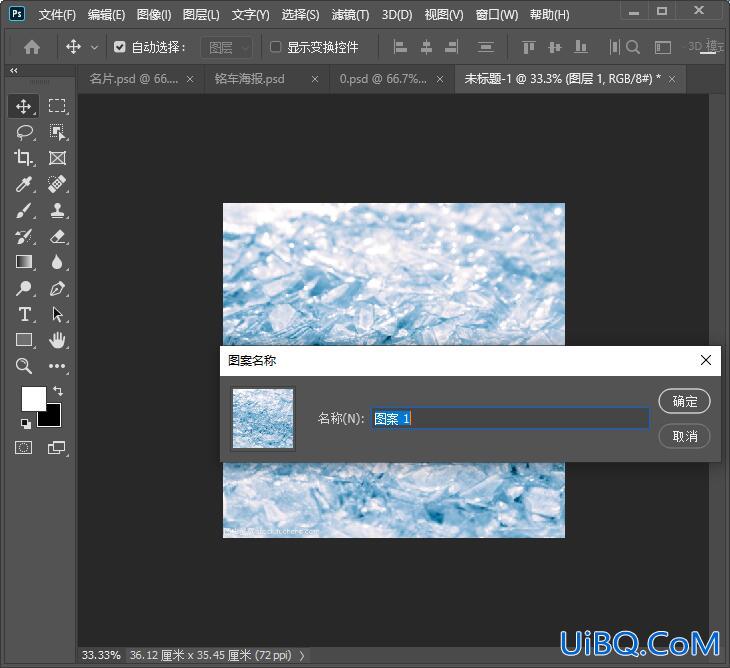Select the Move tool in toolbox
Viewport: 730px width, 668px height.
23,106
